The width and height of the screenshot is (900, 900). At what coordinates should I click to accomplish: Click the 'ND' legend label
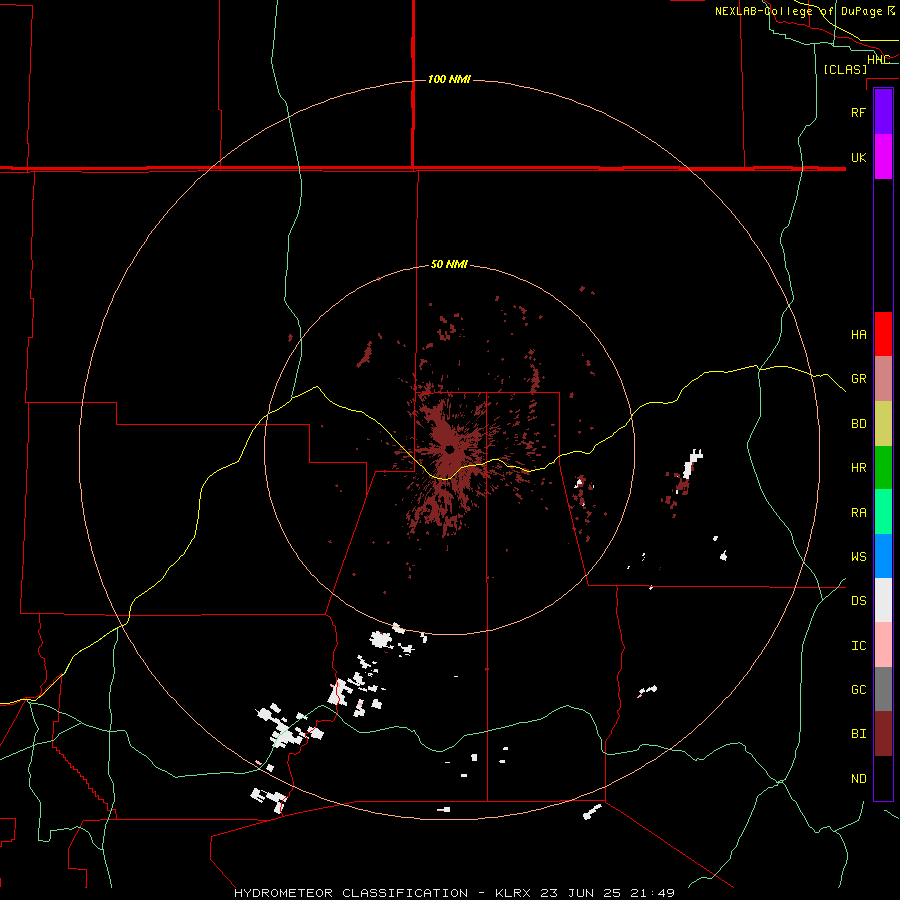click(x=859, y=779)
